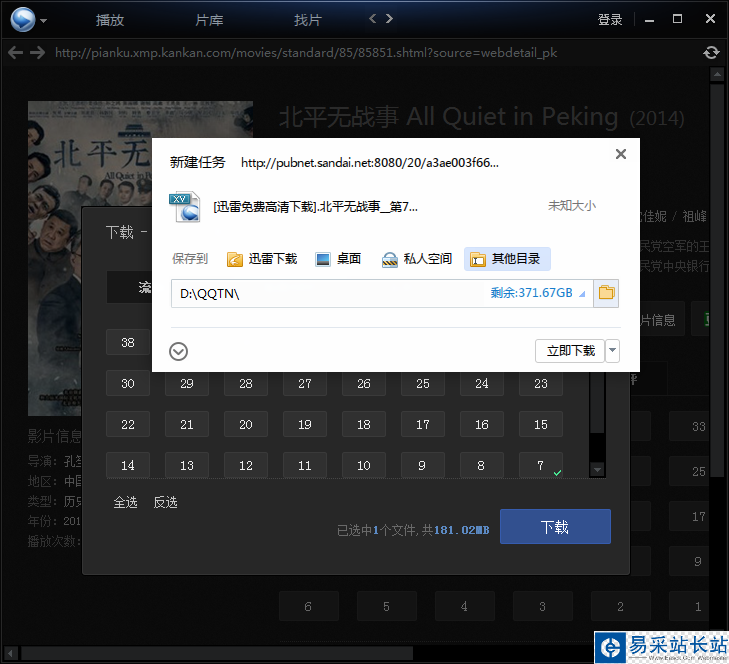Go to the next tab with the right chevron
The height and width of the screenshot is (664, 729).
[x=389, y=19]
